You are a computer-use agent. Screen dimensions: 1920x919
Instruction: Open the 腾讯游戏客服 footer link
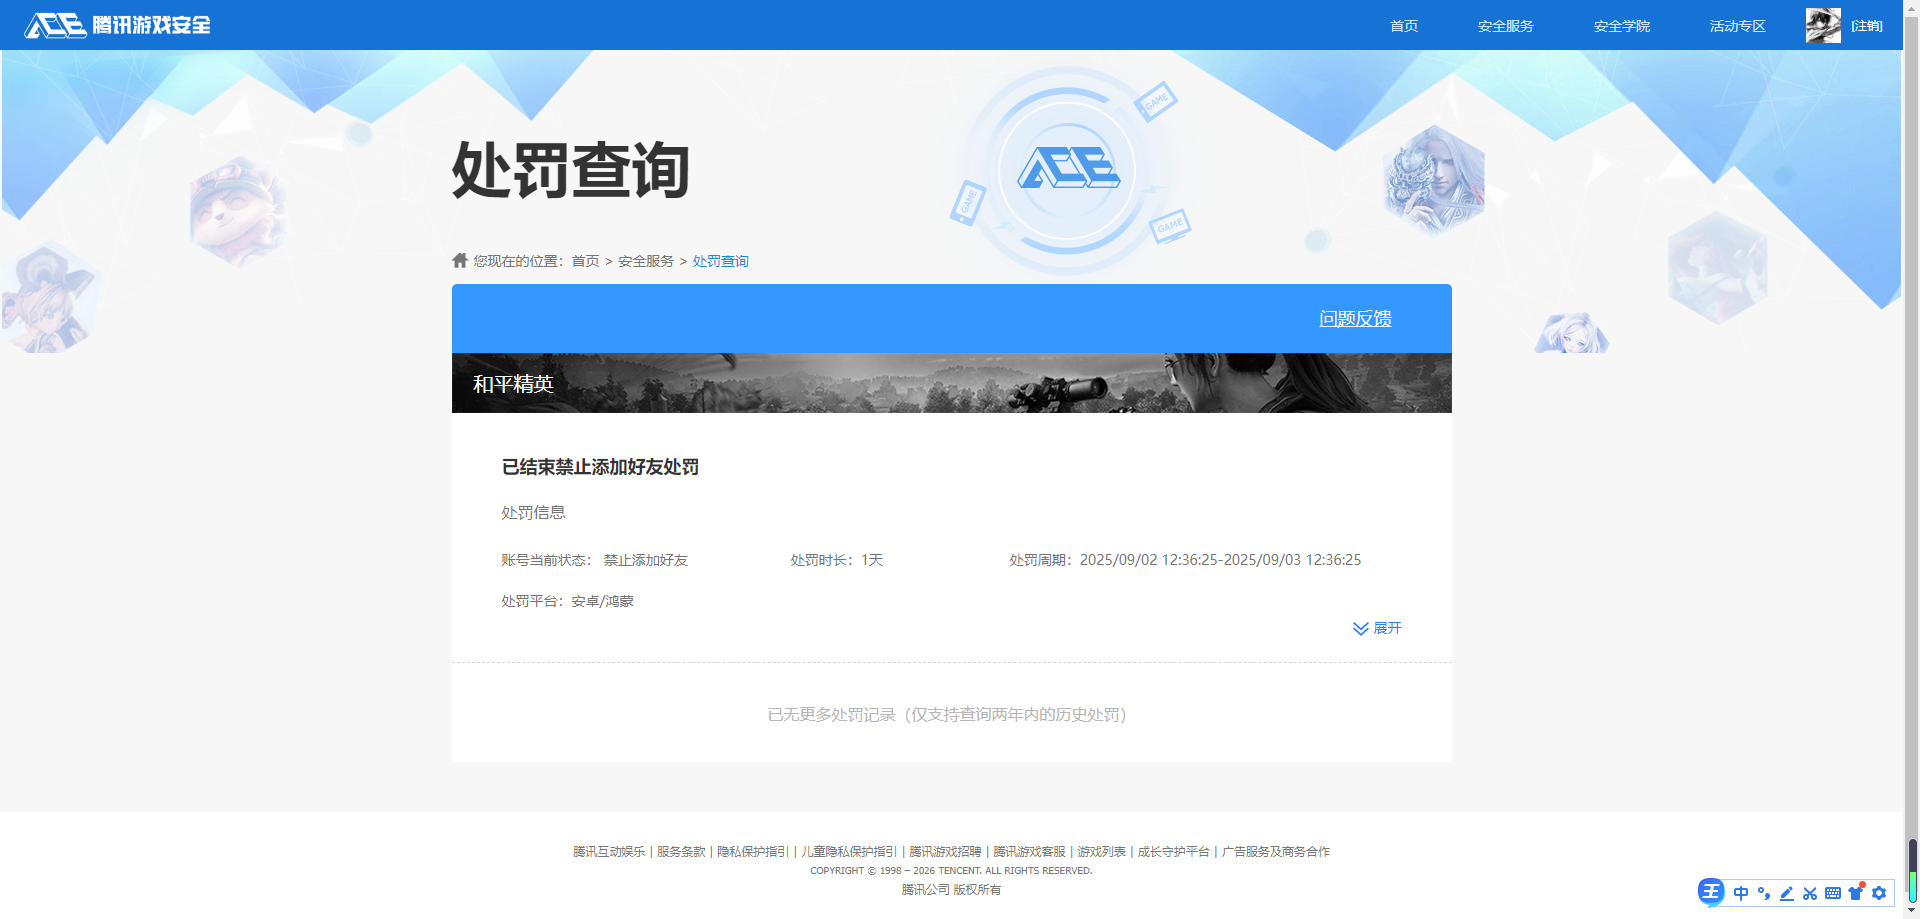1029,852
